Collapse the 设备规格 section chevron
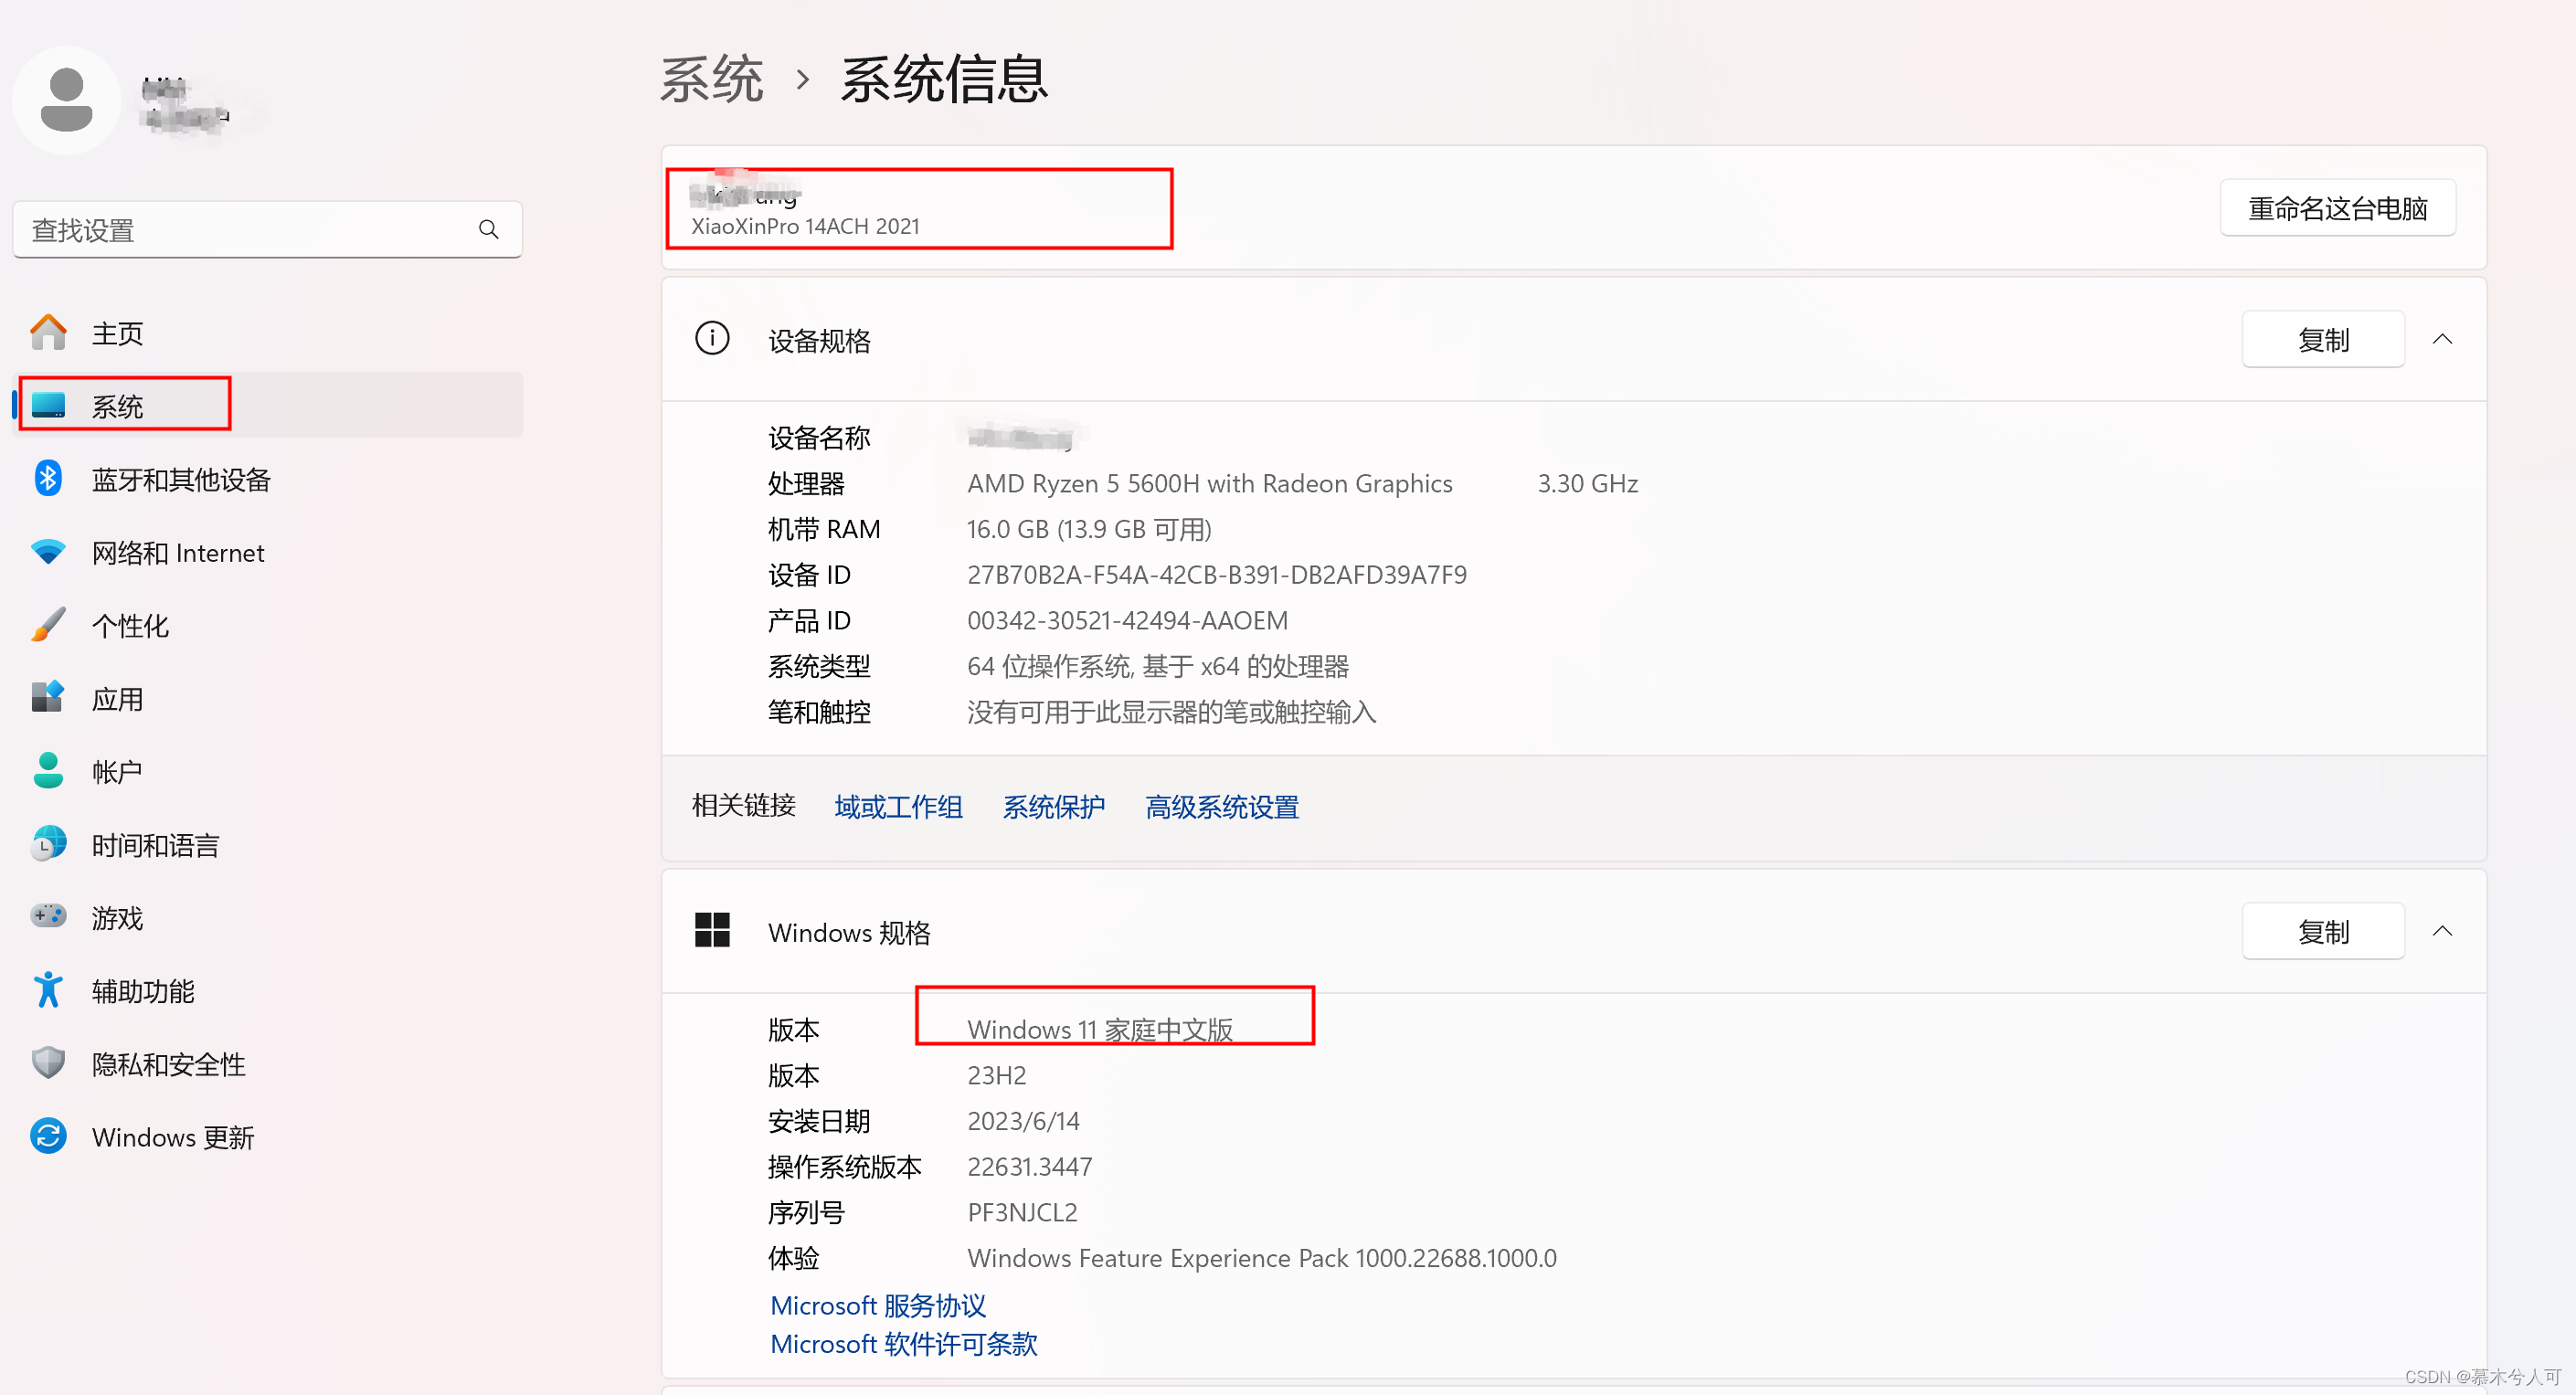Screen dimensions: 2576x1395 tap(2442, 339)
